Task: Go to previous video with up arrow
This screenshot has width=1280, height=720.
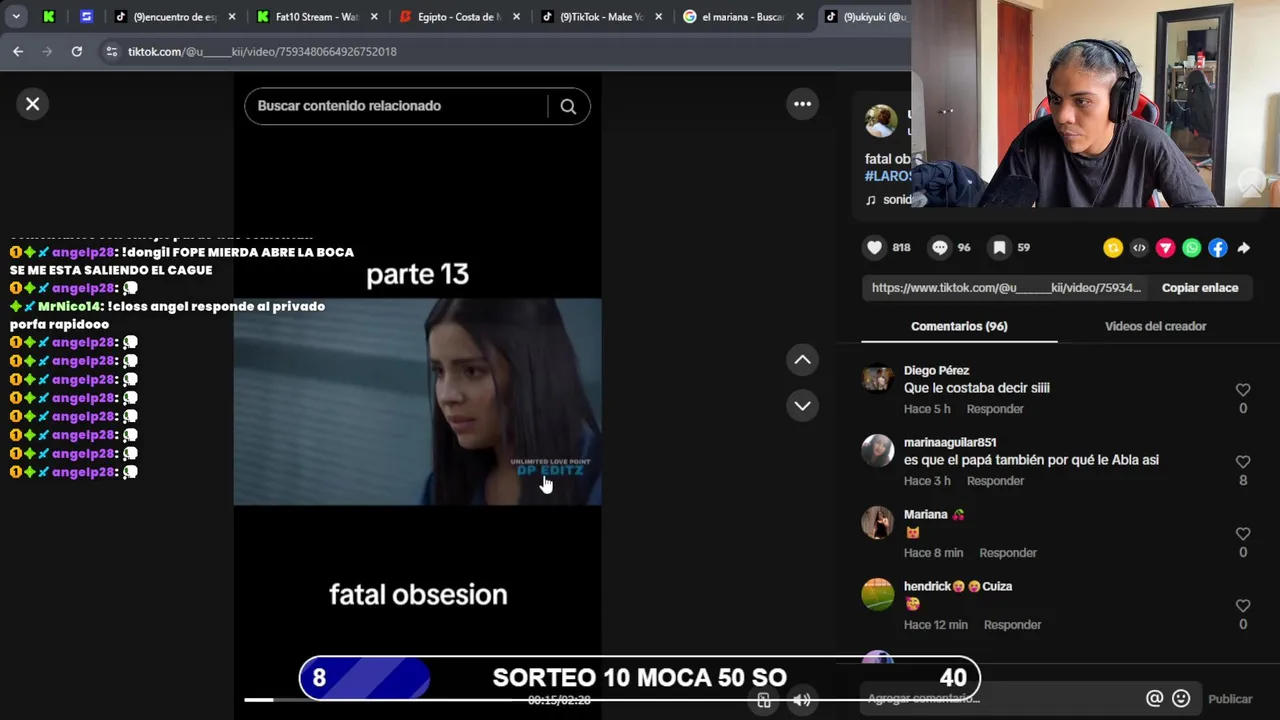Action: (802, 360)
